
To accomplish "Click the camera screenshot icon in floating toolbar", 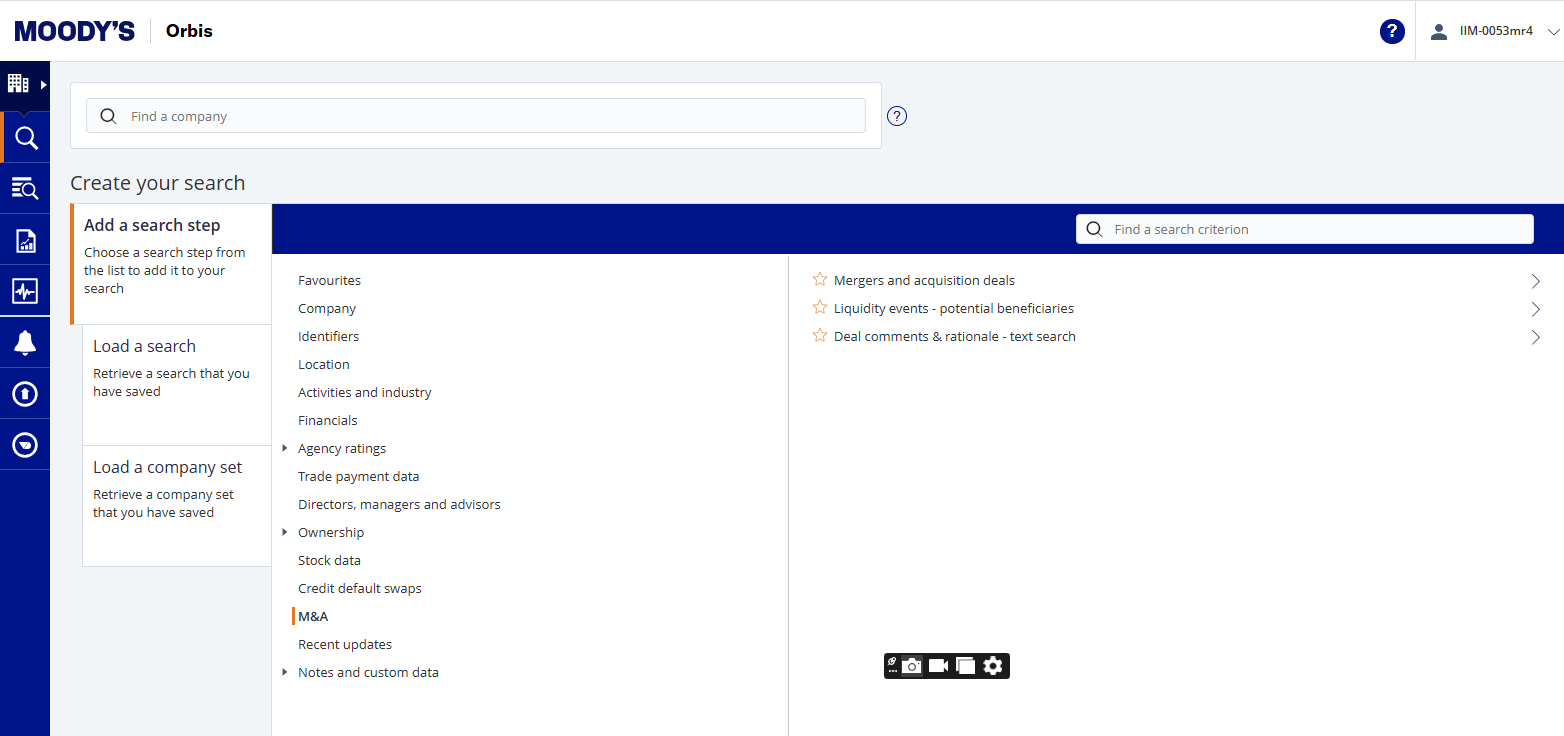I will tap(911, 666).
